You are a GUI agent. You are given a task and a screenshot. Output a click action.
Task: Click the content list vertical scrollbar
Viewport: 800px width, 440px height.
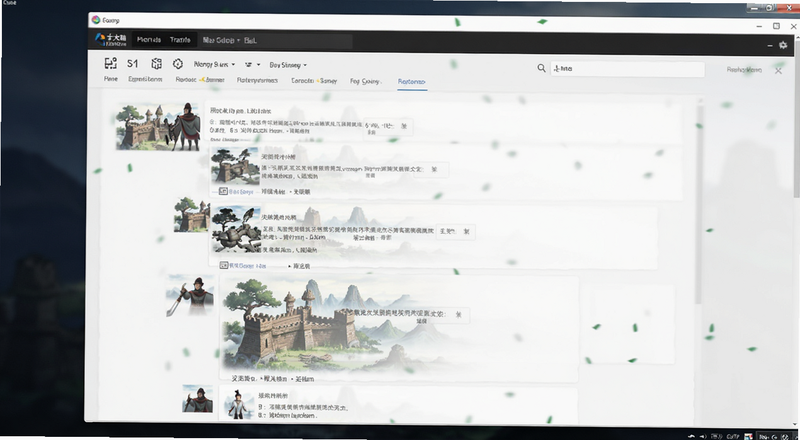[698, 204]
